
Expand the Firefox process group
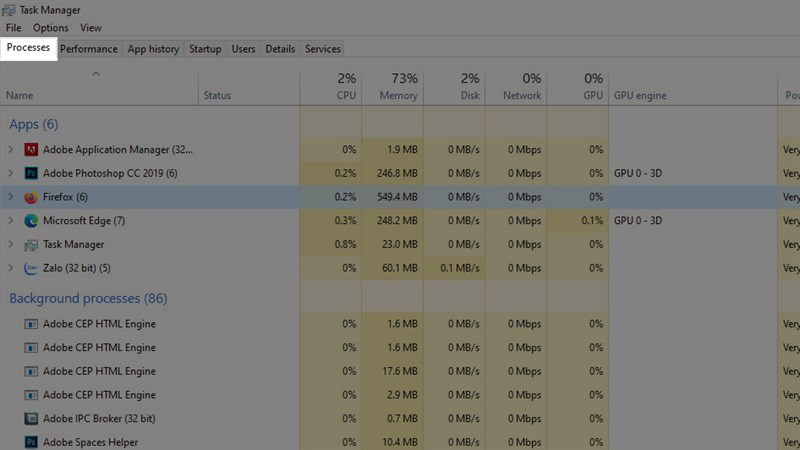coord(11,197)
